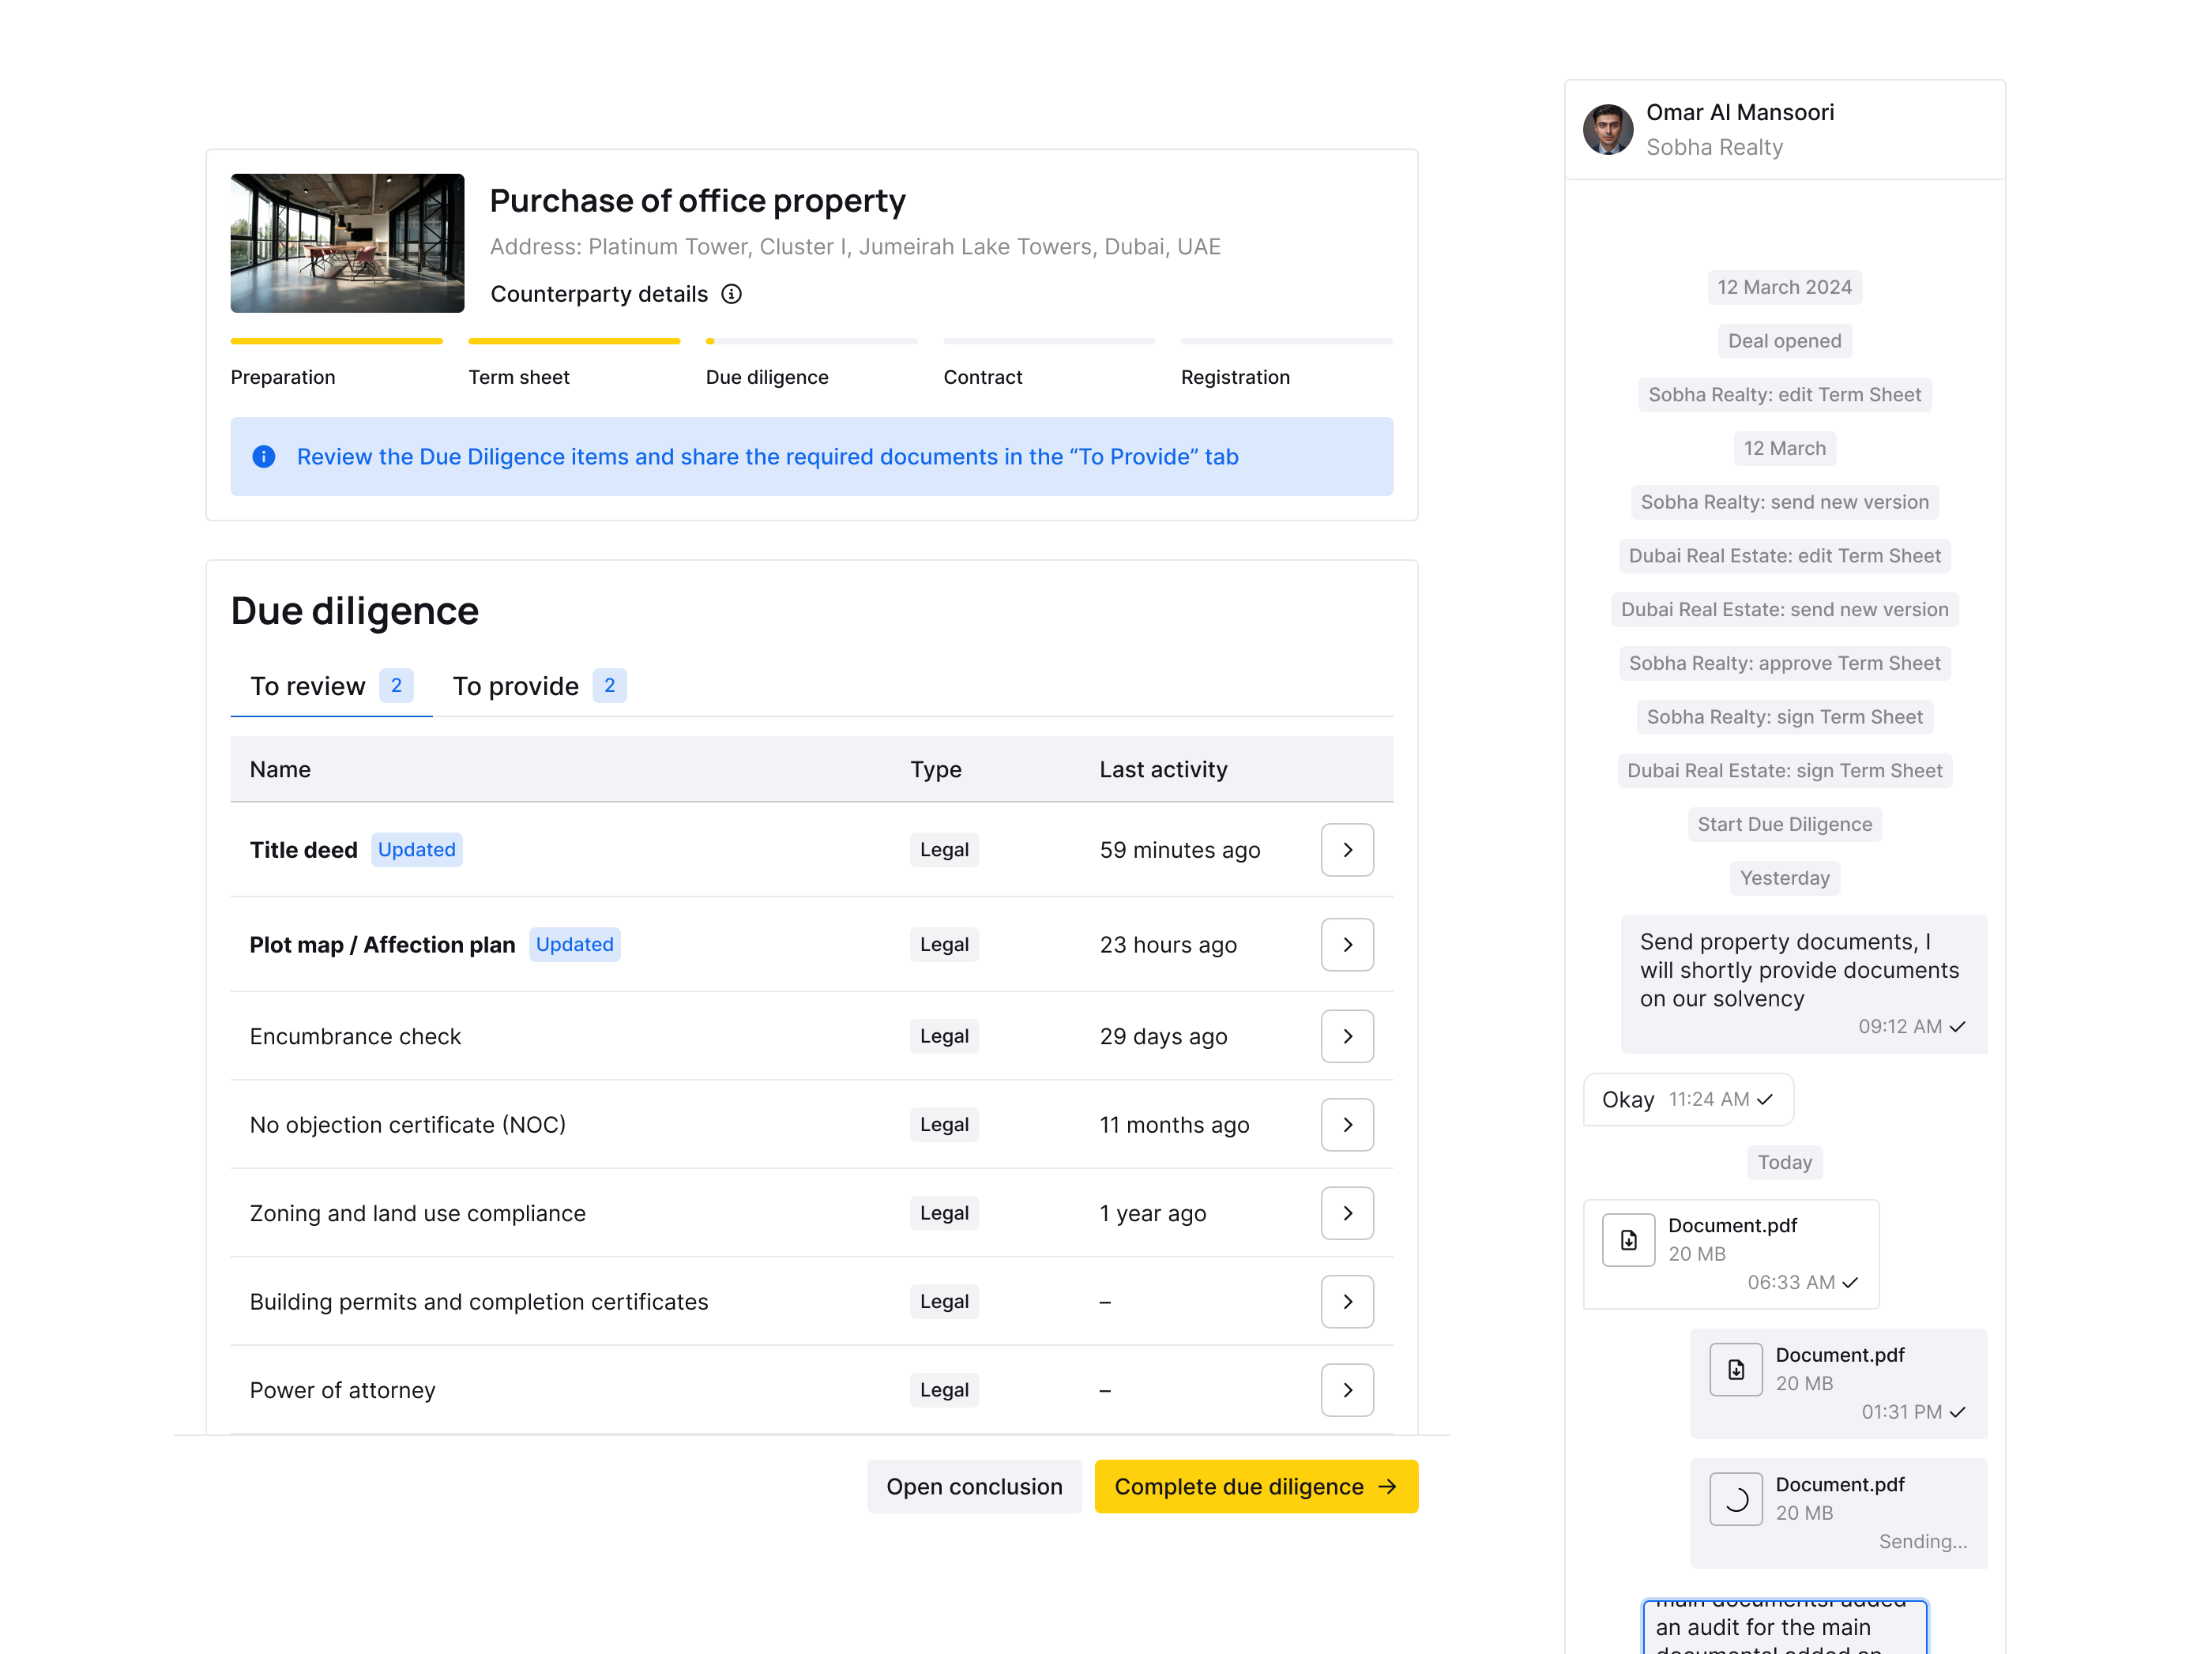Select the Contract progress step

point(1049,364)
